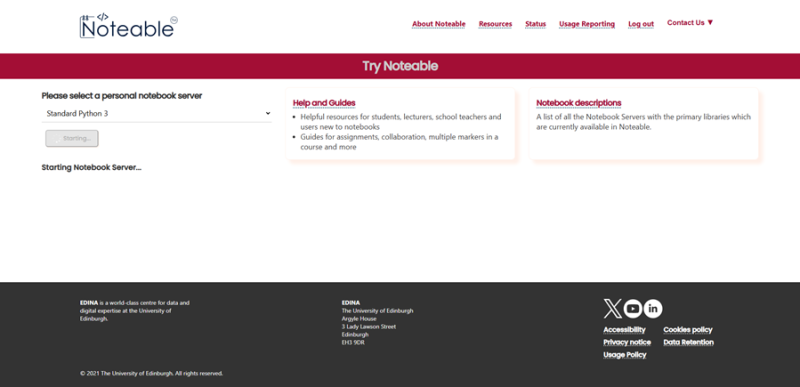Go to Usage Reporting
800x387 pixels.
tap(587, 24)
